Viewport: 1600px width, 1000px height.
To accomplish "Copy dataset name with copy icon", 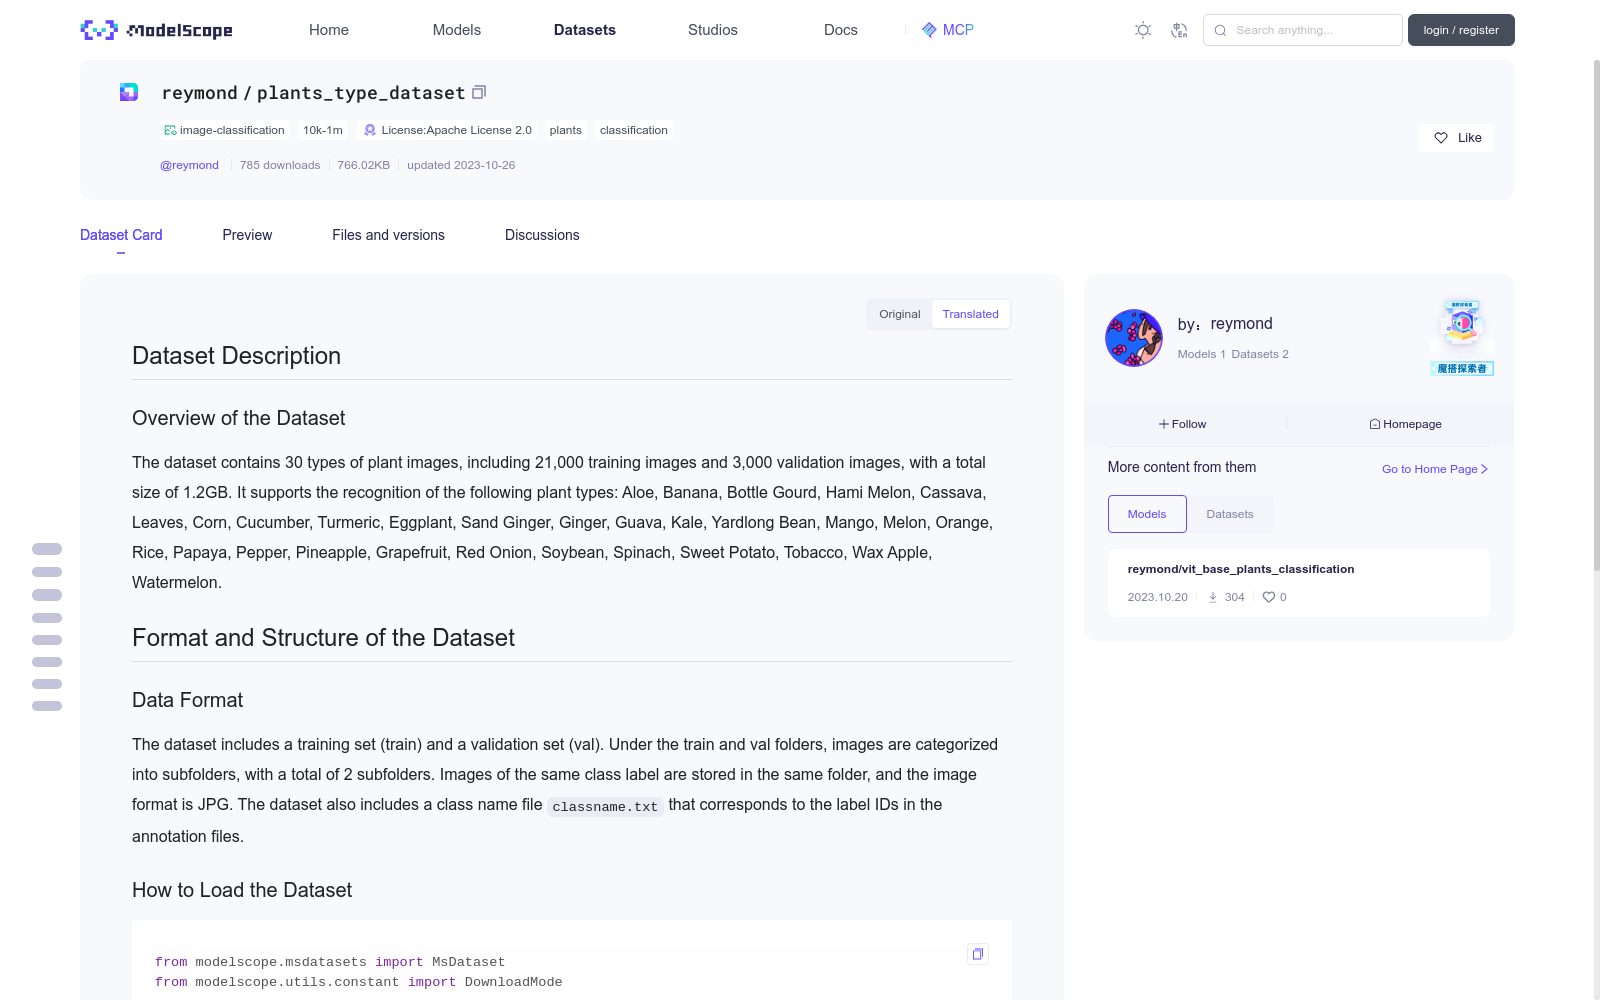I will tap(479, 92).
